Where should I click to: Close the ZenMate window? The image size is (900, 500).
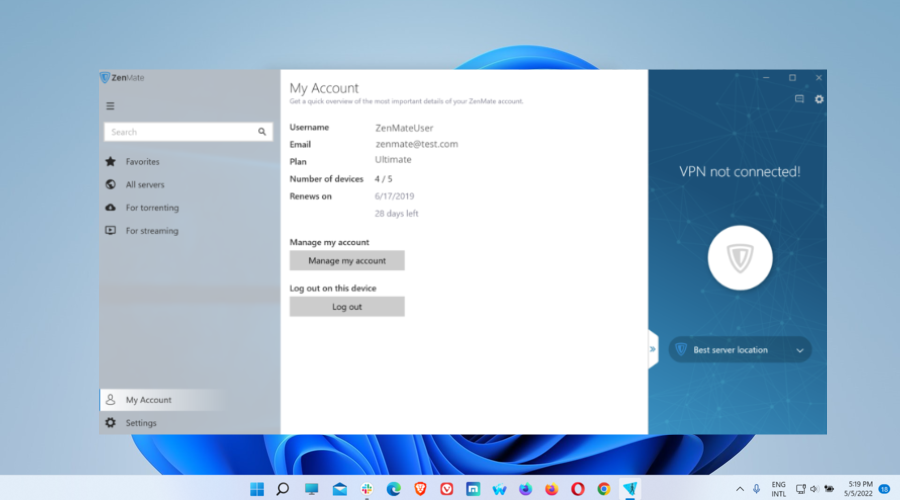click(818, 77)
